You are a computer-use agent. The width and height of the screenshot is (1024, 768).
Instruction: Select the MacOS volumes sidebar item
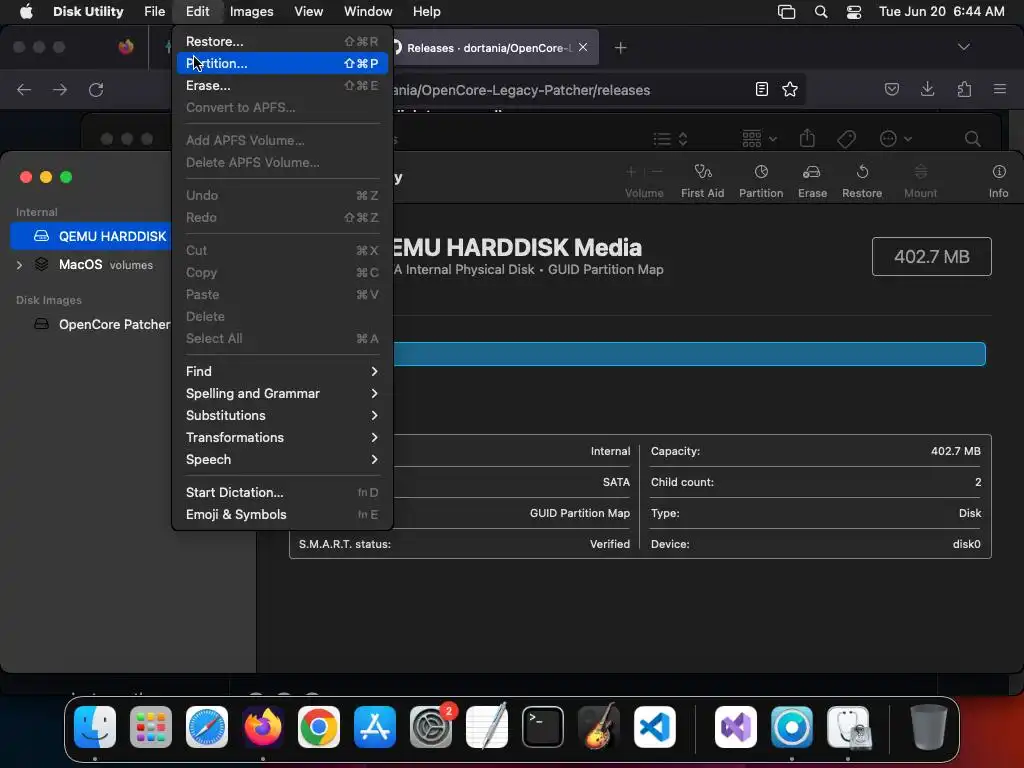(x=105, y=264)
